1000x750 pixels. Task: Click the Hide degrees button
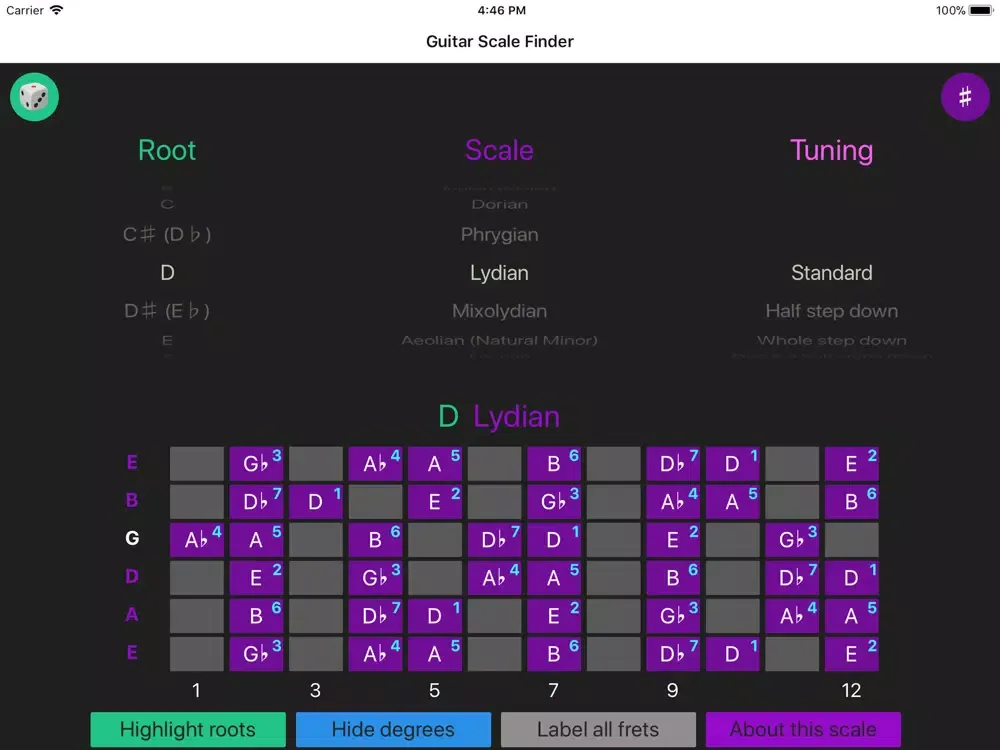393,730
